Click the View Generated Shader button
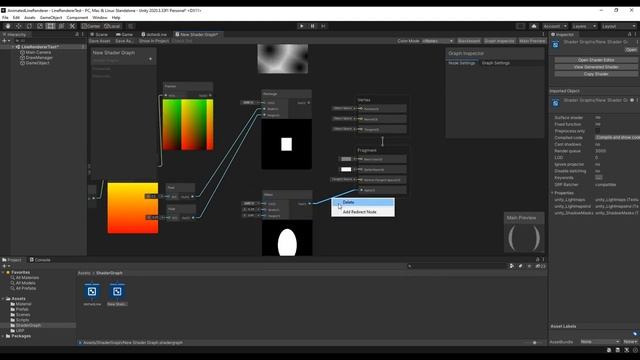This screenshot has height=360, width=640. 596,67
